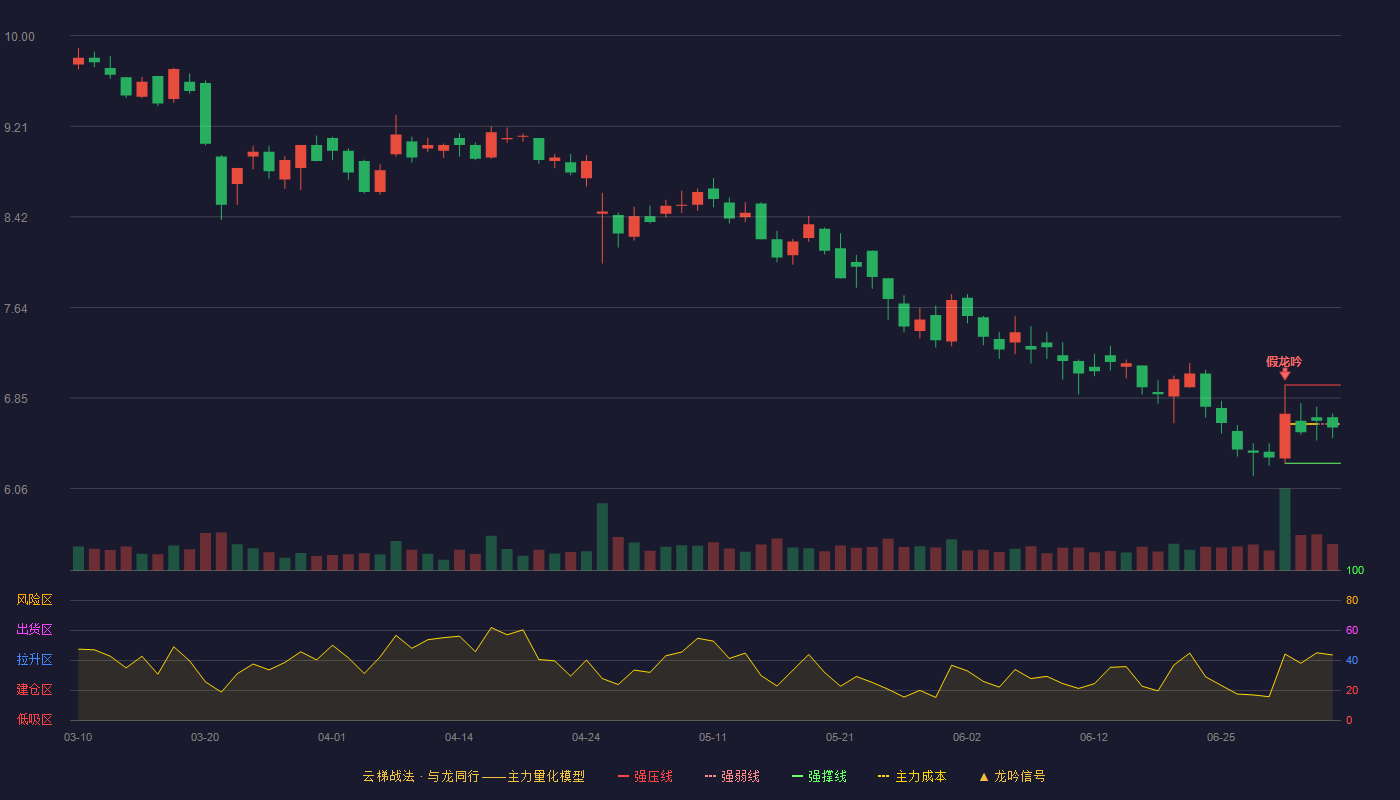The width and height of the screenshot is (1400, 800).
Task: Click the large red candlestick under 假龙吟
Action: (1285, 436)
